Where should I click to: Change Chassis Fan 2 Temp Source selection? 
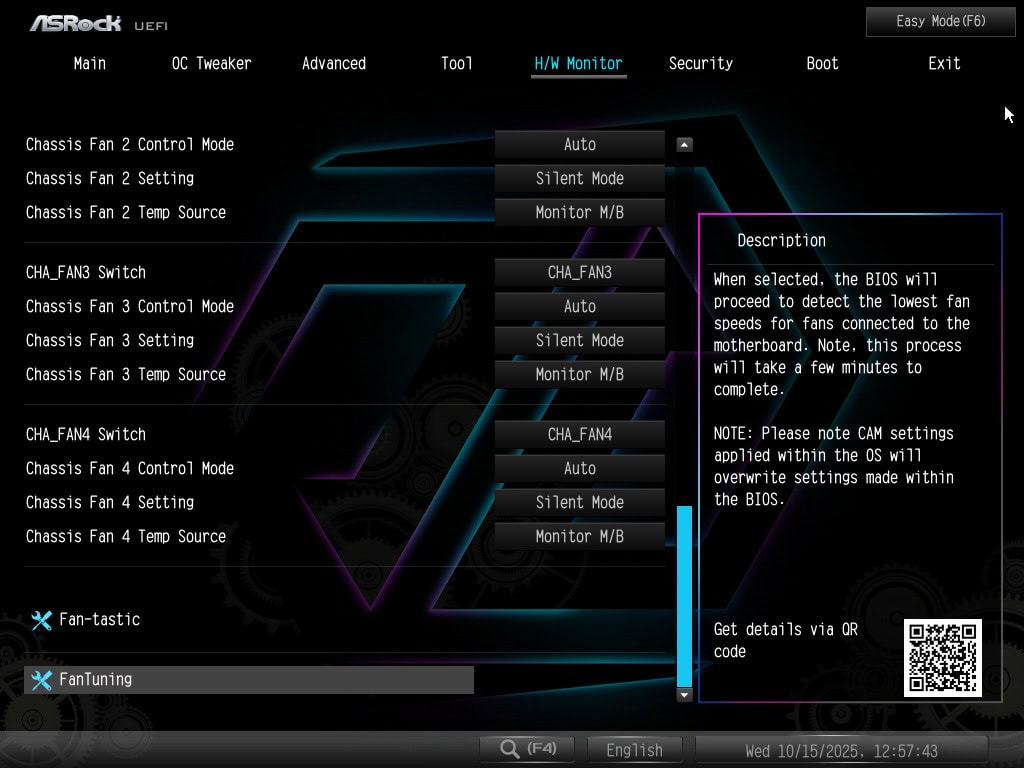click(579, 213)
